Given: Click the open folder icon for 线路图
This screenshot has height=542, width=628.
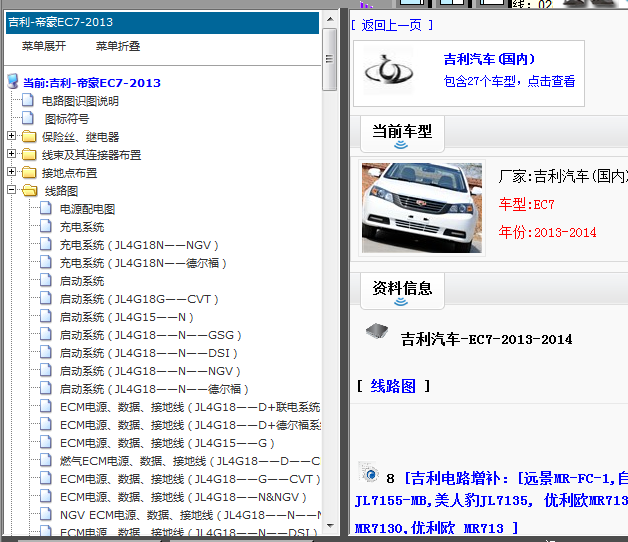Looking at the screenshot, I should click(x=29, y=191).
